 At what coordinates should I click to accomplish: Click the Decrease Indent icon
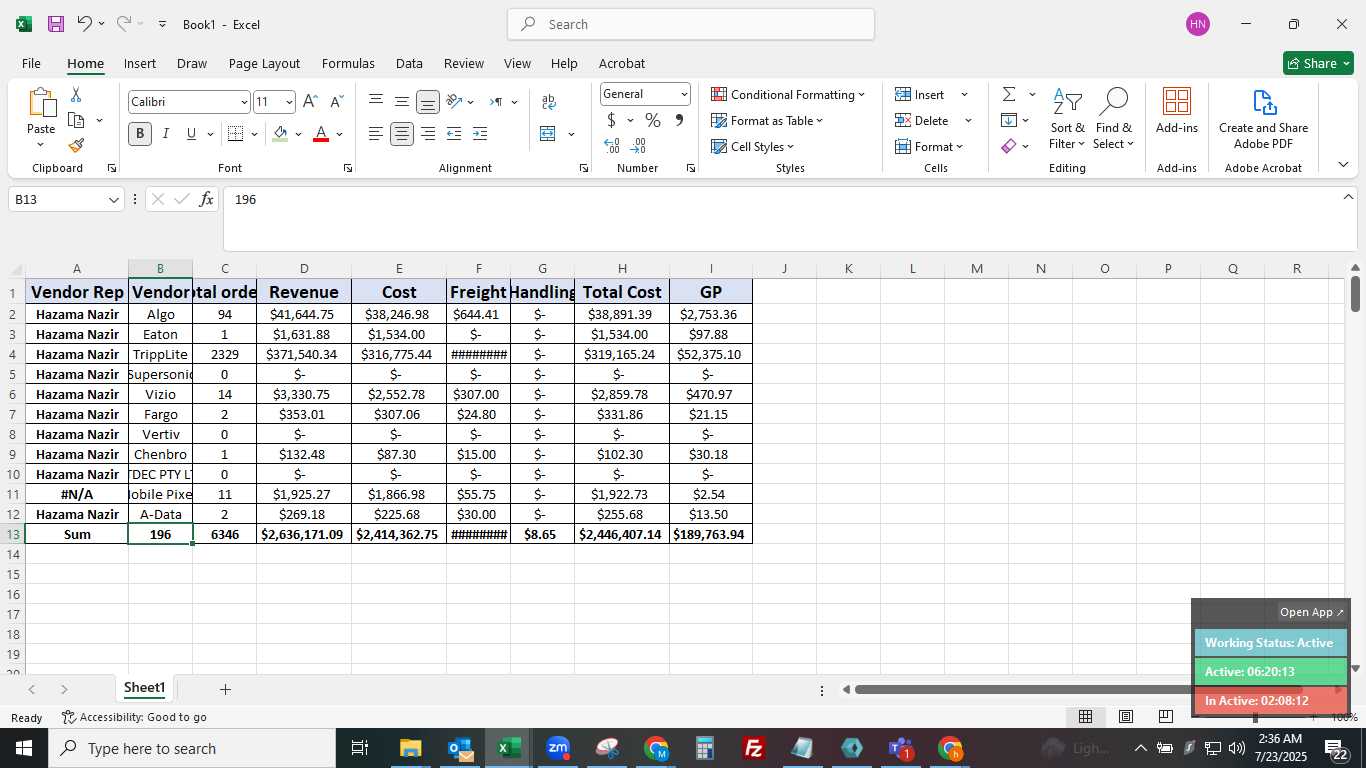[454, 133]
